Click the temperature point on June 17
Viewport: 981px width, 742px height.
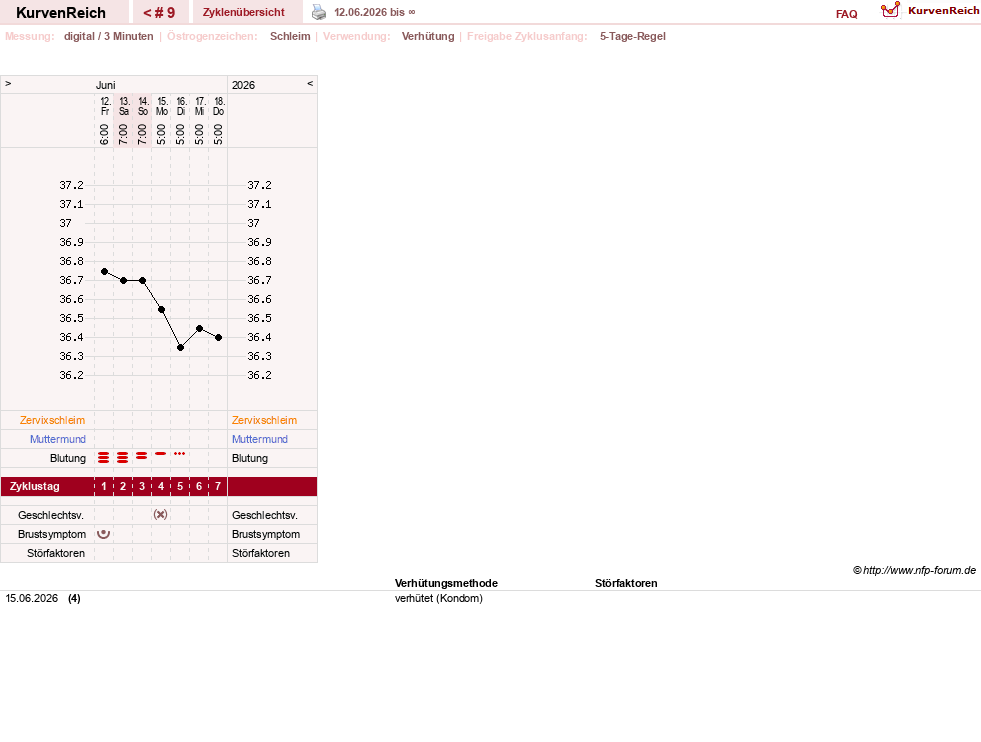200,328
